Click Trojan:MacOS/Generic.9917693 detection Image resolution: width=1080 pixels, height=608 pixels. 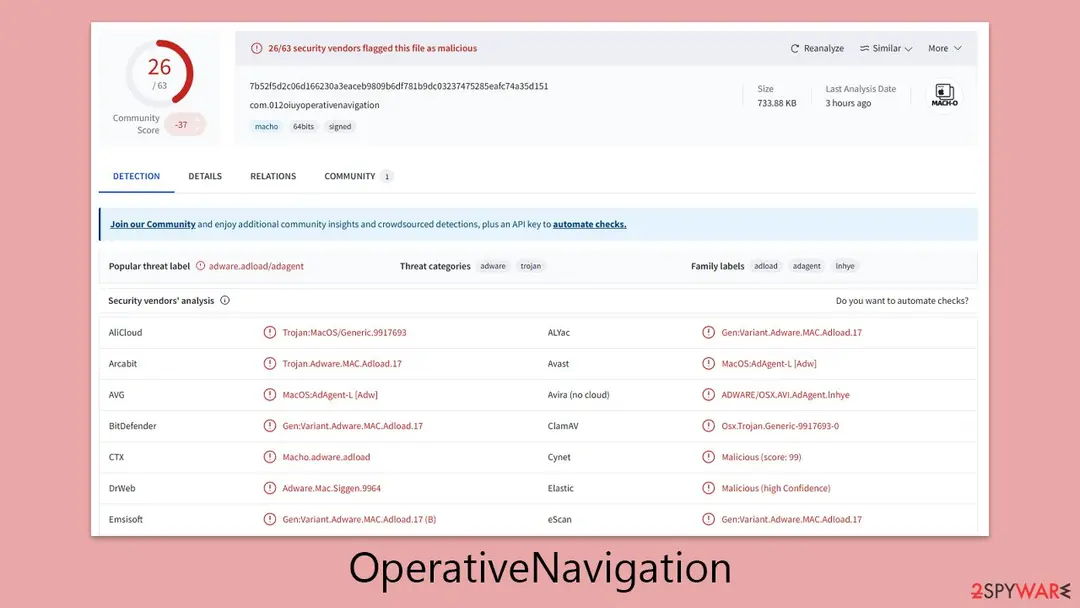[344, 333]
